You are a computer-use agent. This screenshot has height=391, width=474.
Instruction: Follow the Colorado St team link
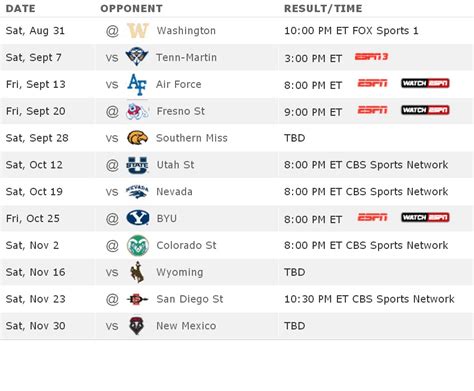pos(186,245)
